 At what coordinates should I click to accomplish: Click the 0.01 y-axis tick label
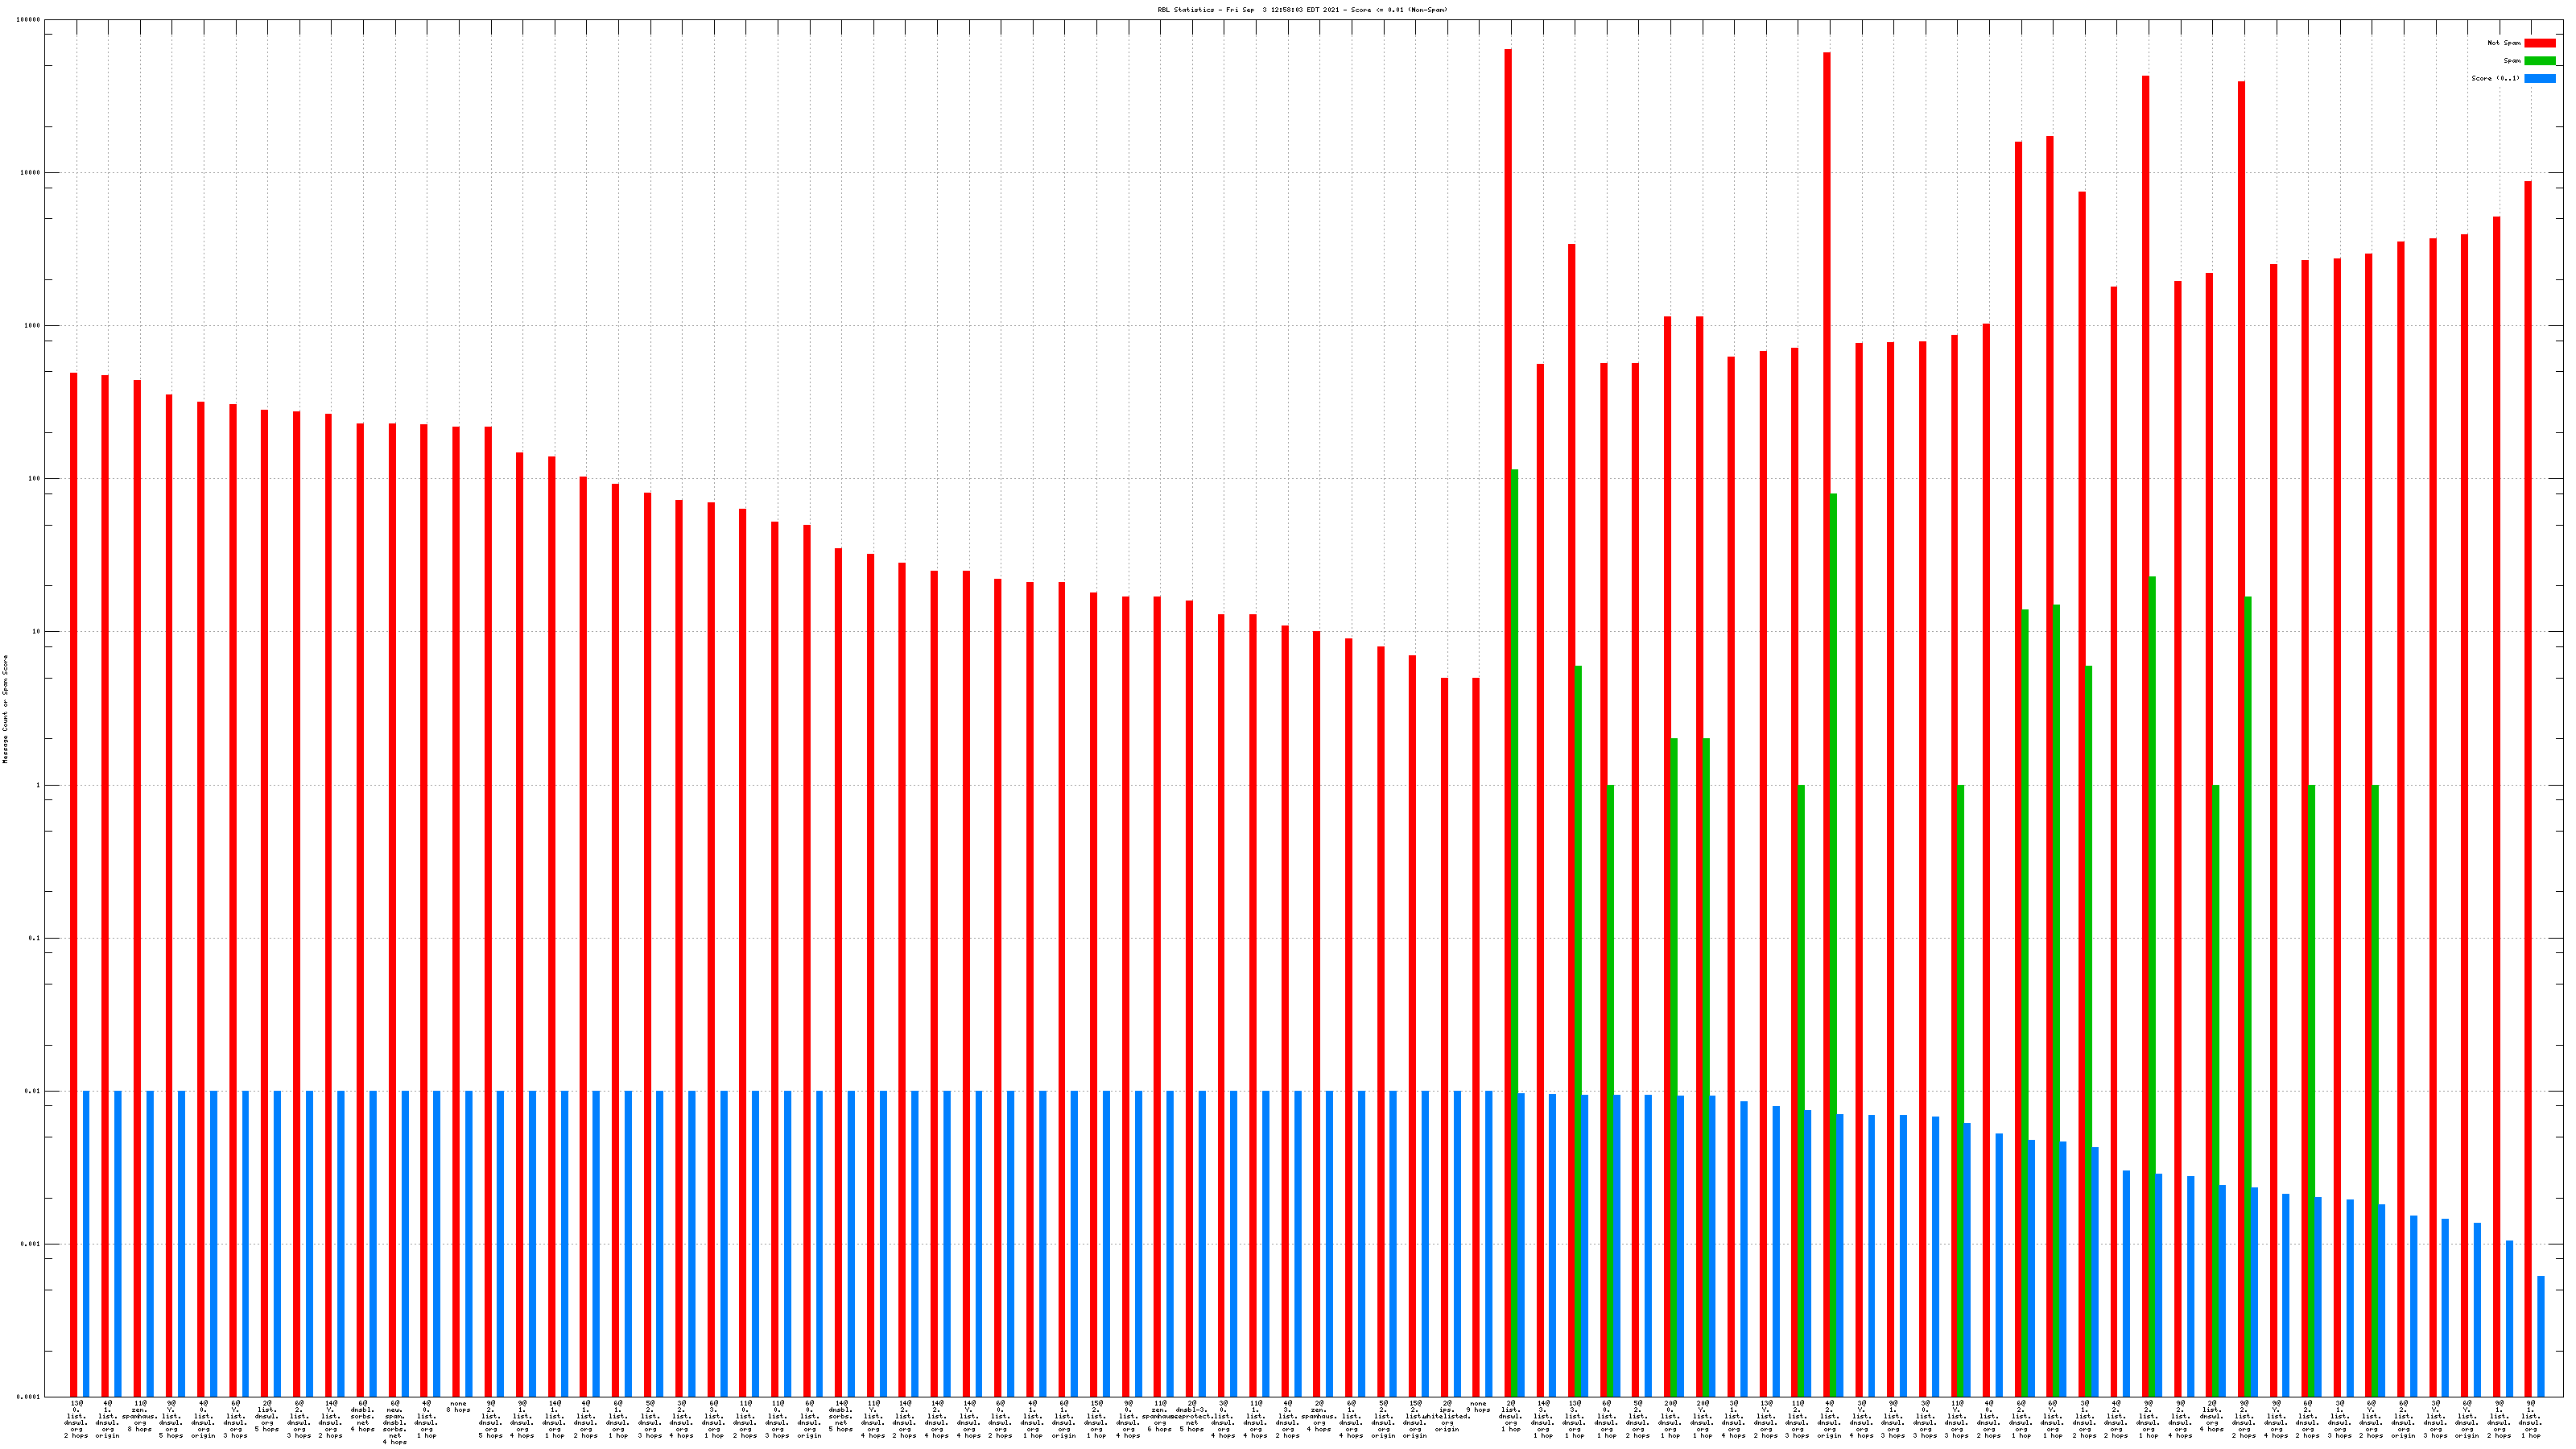(34, 1091)
